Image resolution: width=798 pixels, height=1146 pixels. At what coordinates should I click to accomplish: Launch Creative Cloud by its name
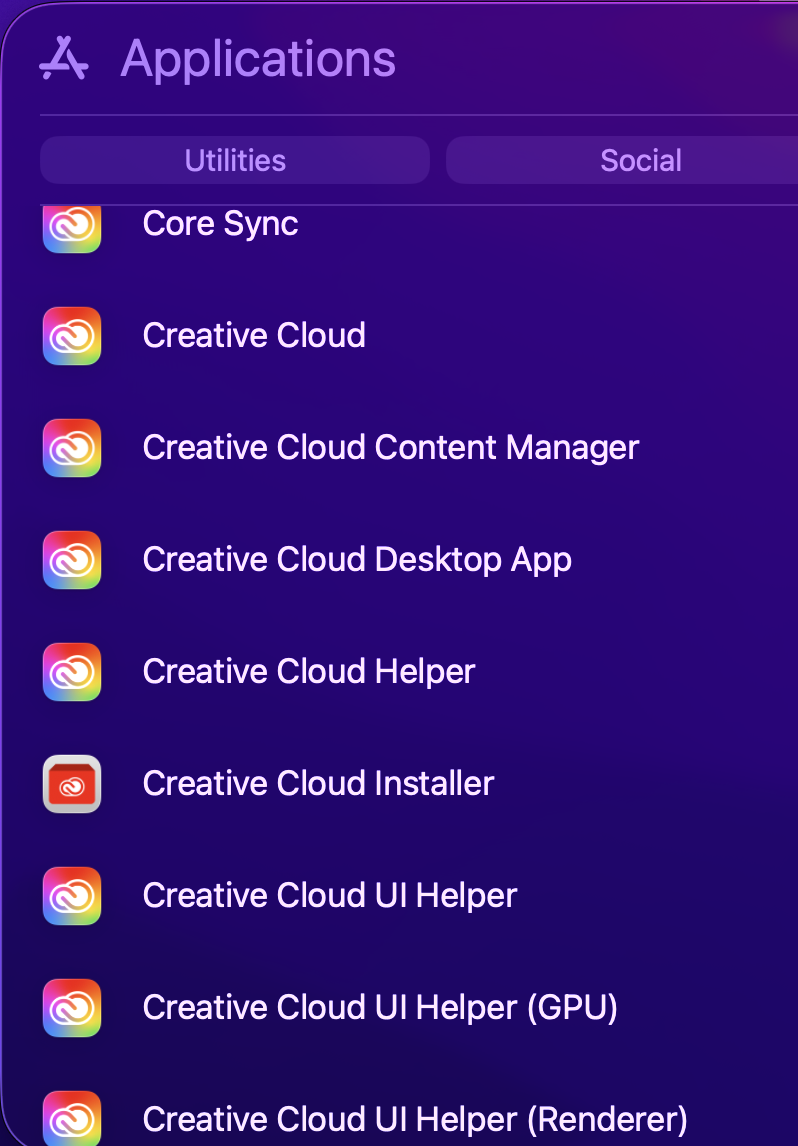[254, 335]
